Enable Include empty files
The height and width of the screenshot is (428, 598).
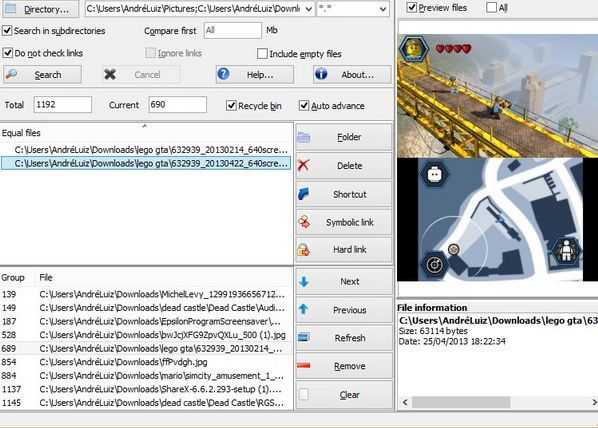(262, 53)
